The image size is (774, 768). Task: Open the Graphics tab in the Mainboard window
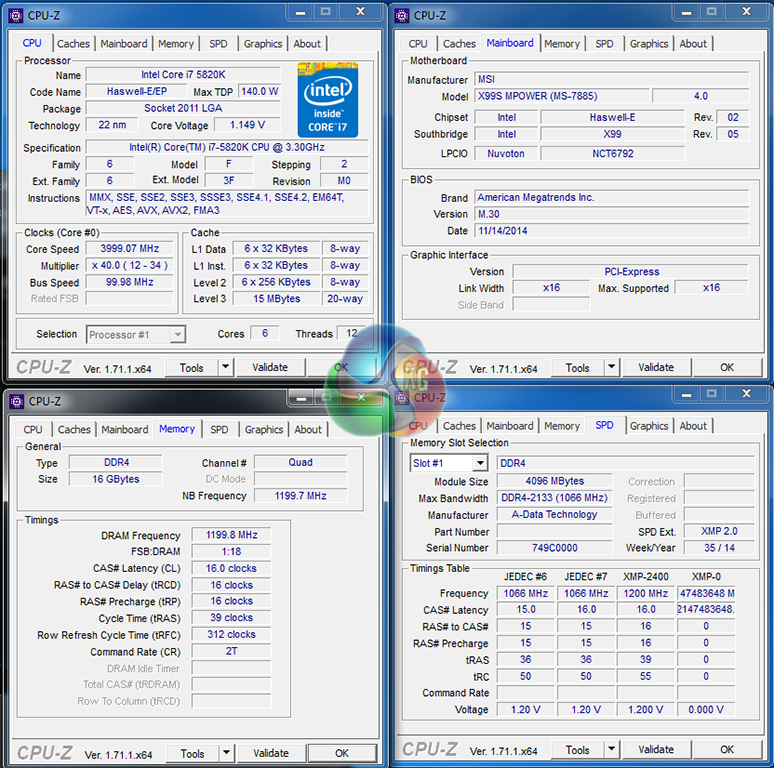coord(649,44)
